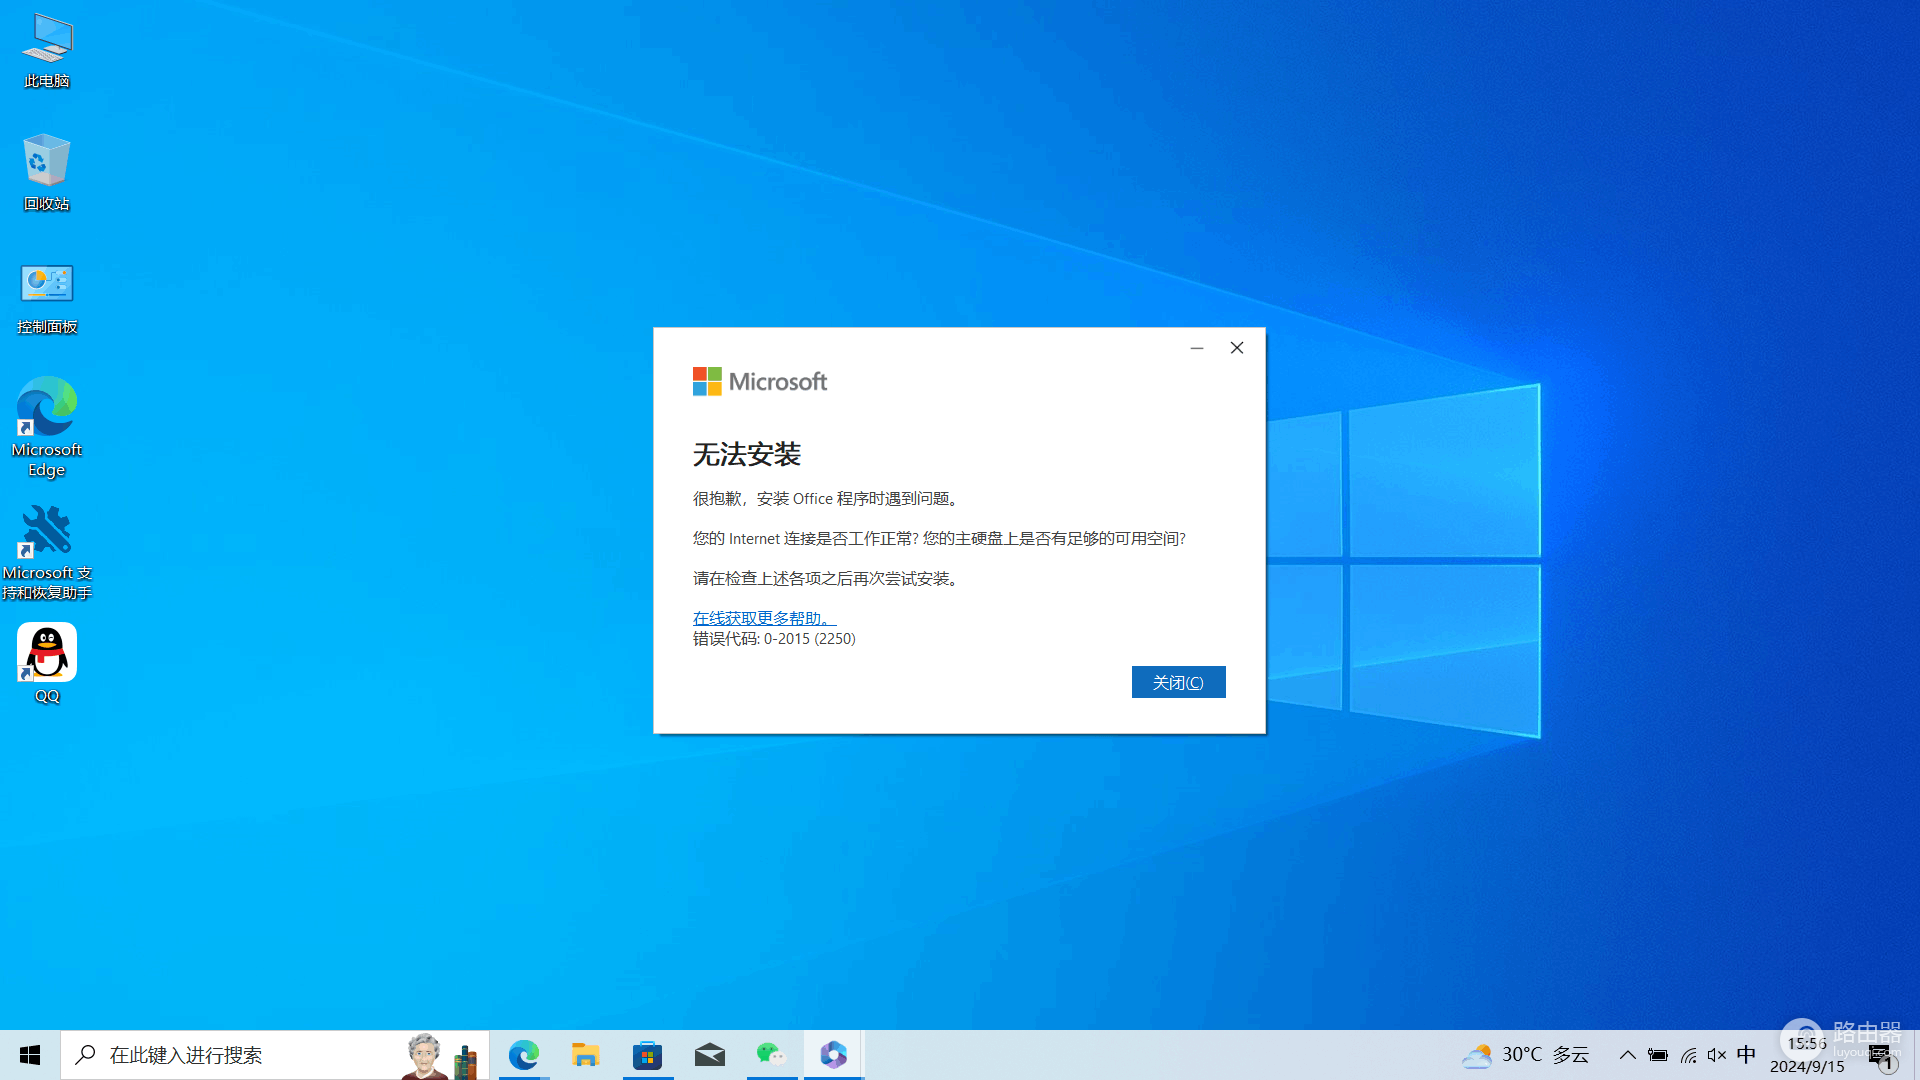Viewport: 1920px width, 1080px height.
Task: Select Microsoft 支持和恢复助手 desktop icon
Action: (x=47, y=551)
